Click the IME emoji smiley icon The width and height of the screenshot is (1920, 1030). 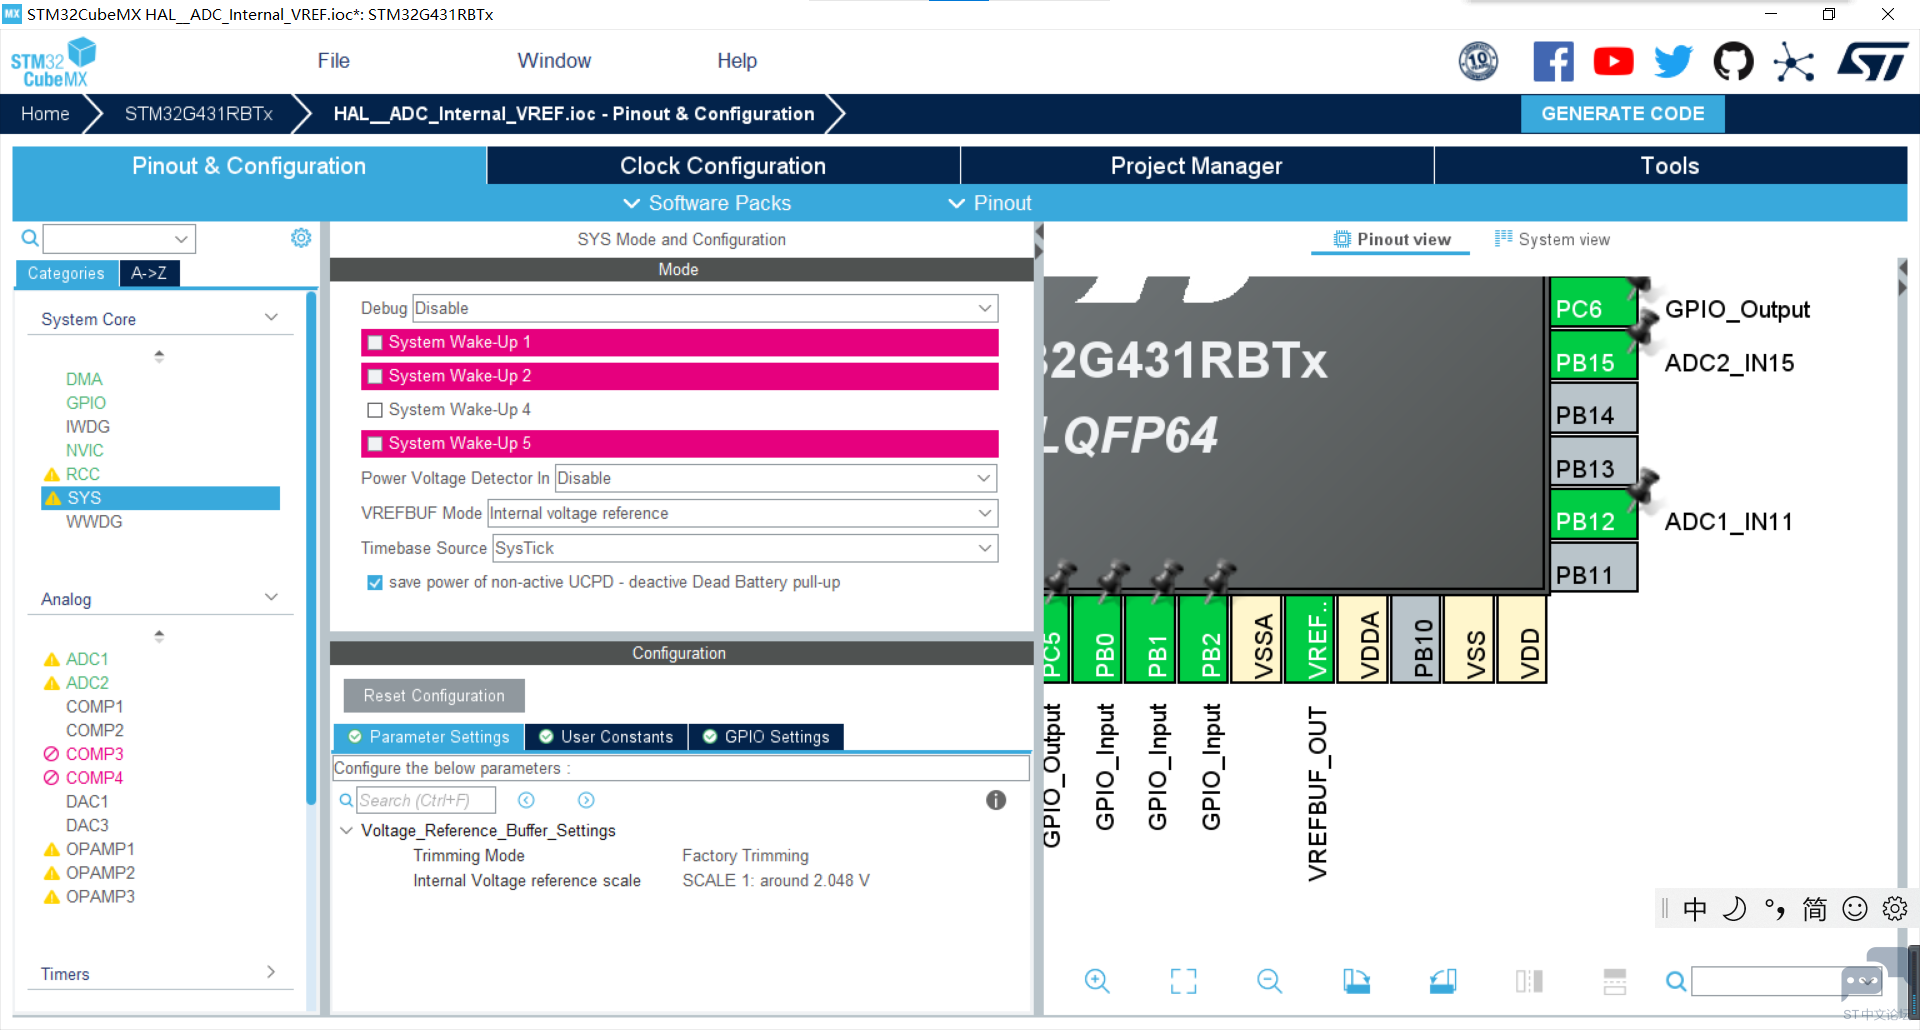click(1855, 908)
